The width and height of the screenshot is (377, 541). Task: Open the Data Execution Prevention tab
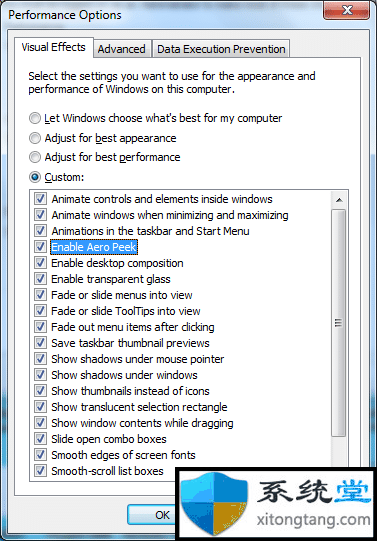pyautogui.click(x=221, y=49)
